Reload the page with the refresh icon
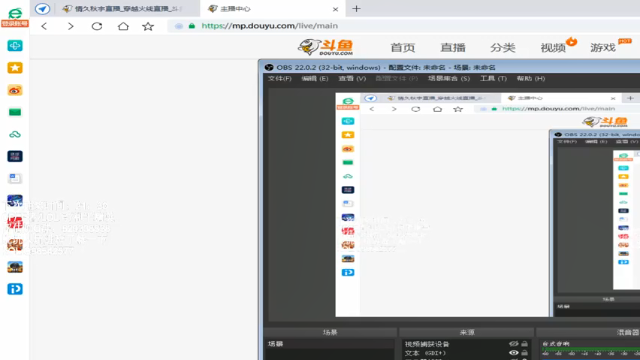 point(97,26)
